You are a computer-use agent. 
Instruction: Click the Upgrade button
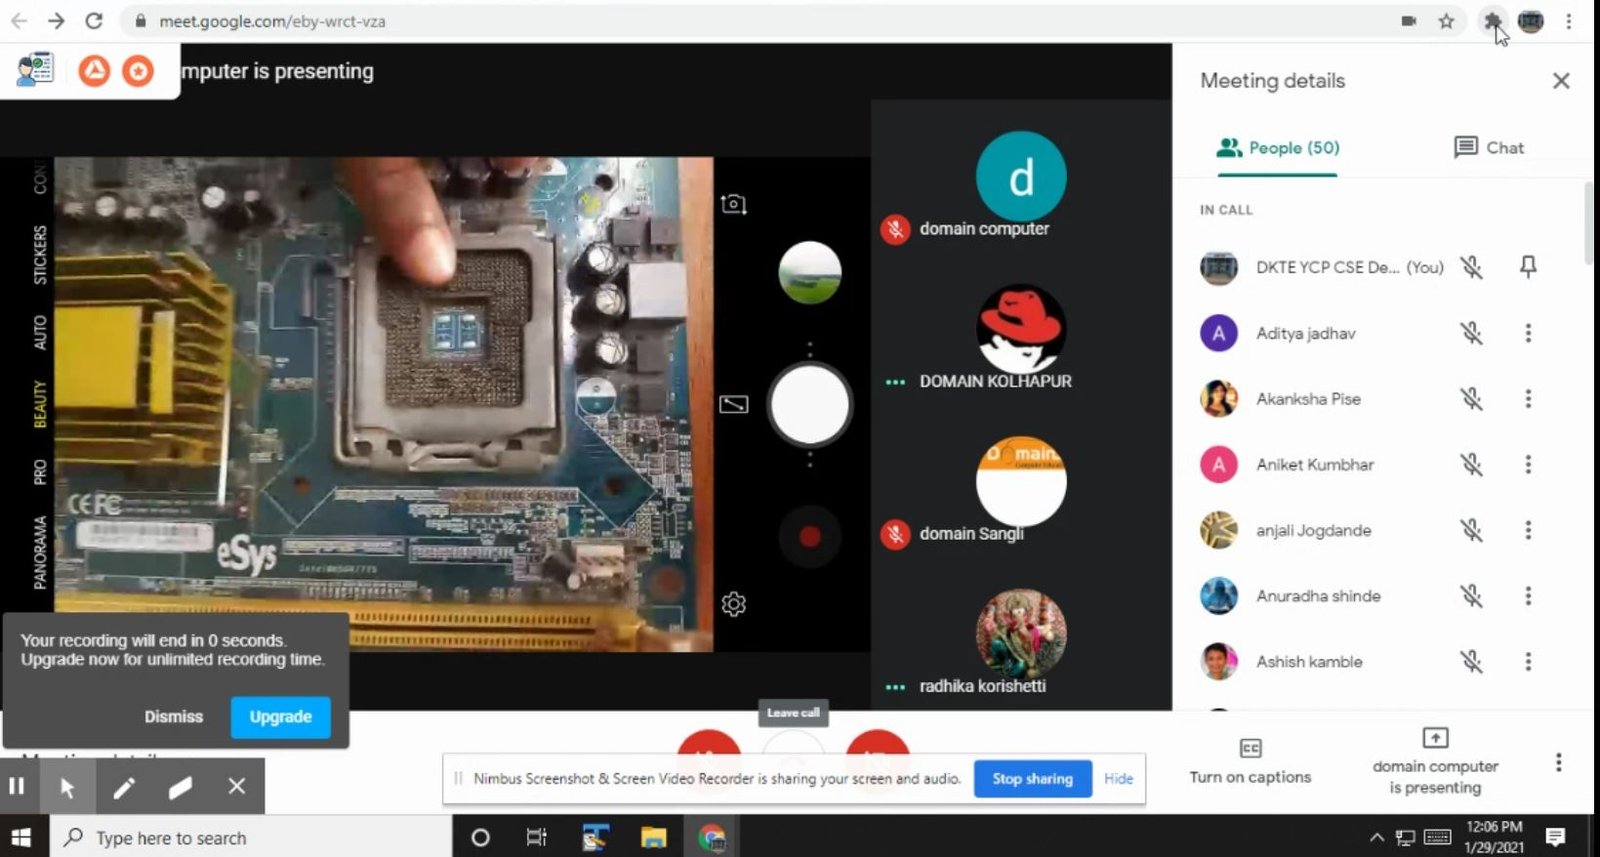(x=280, y=717)
